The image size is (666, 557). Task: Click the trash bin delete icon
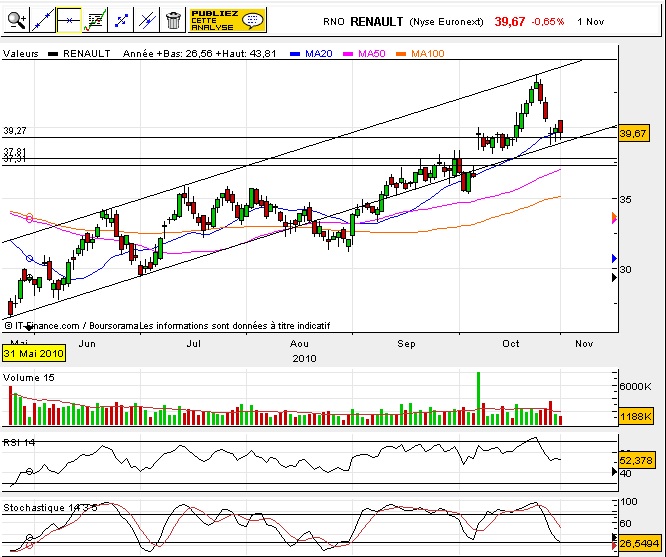pos(172,20)
